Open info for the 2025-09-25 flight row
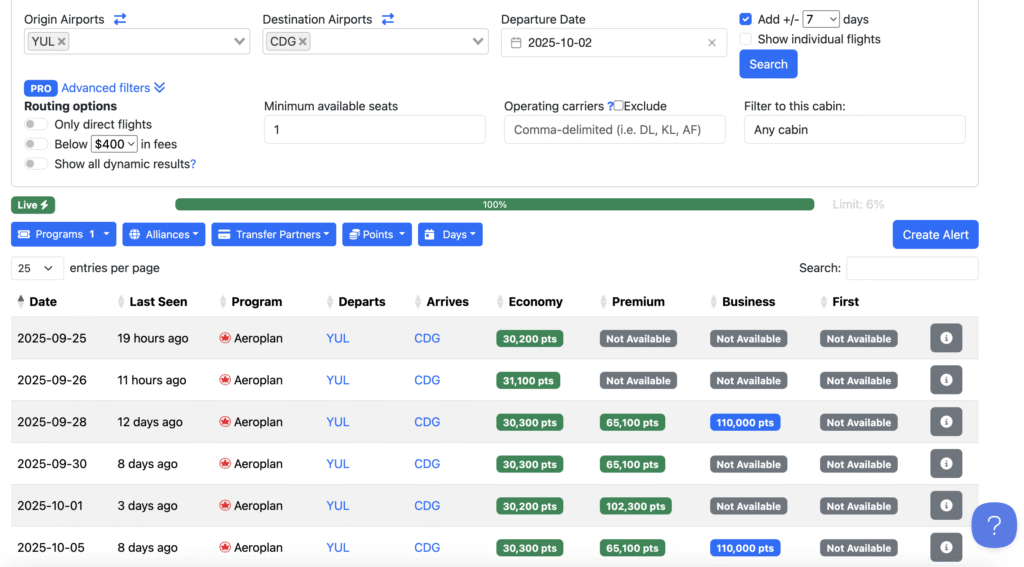This screenshot has width=1024, height=567. pos(946,338)
